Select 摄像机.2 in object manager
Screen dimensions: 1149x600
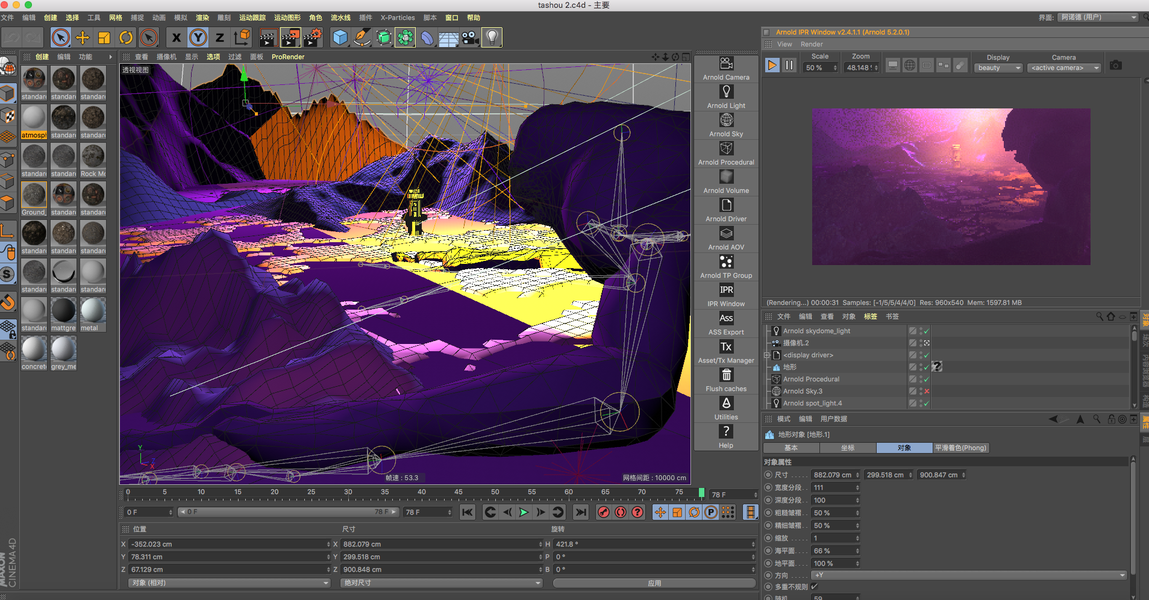coord(796,343)
